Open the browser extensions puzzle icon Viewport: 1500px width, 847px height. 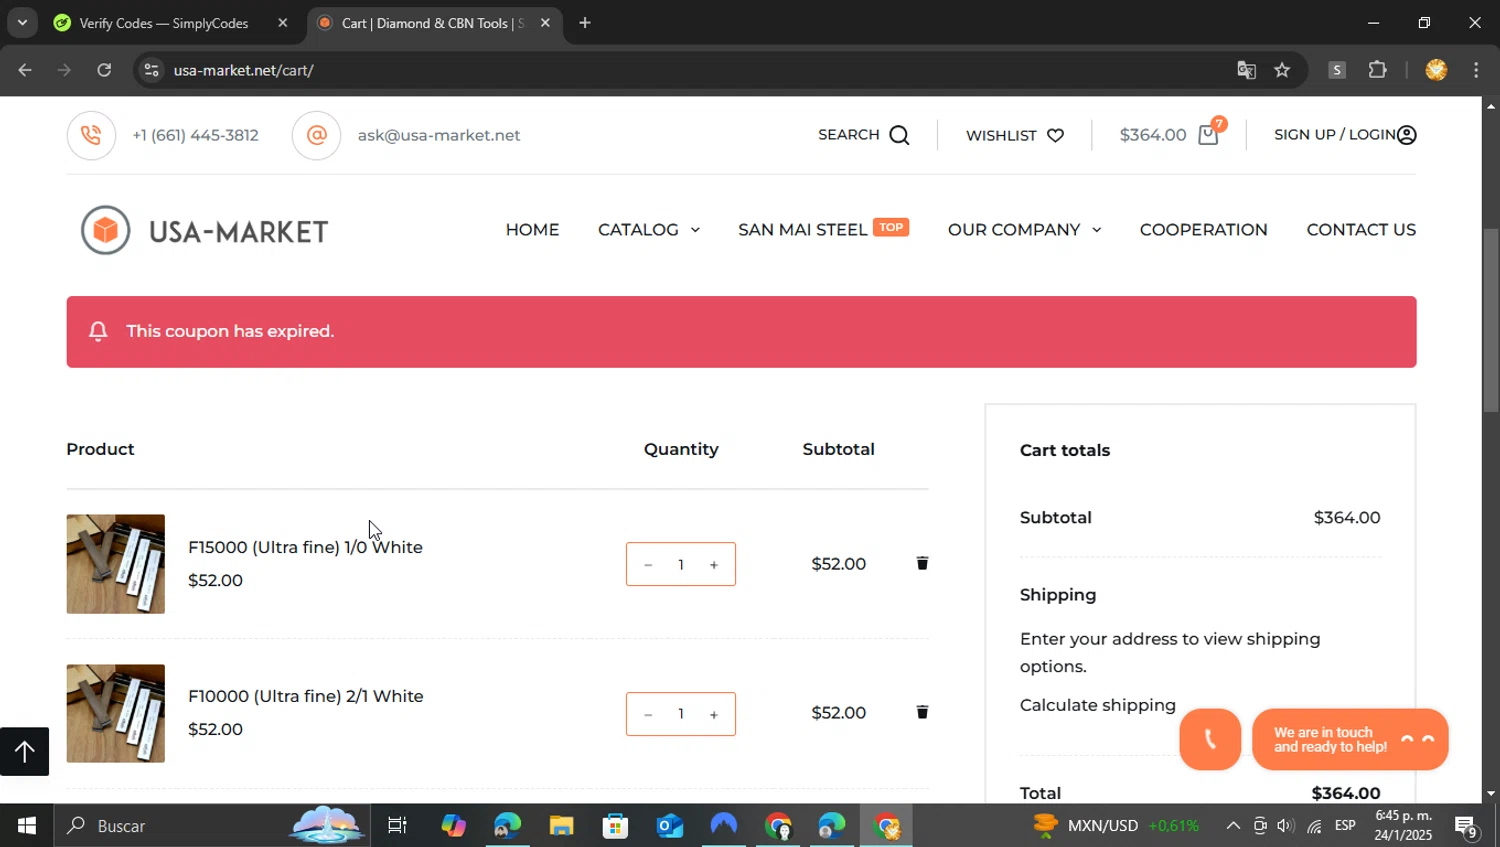(x=1378, y=70)
